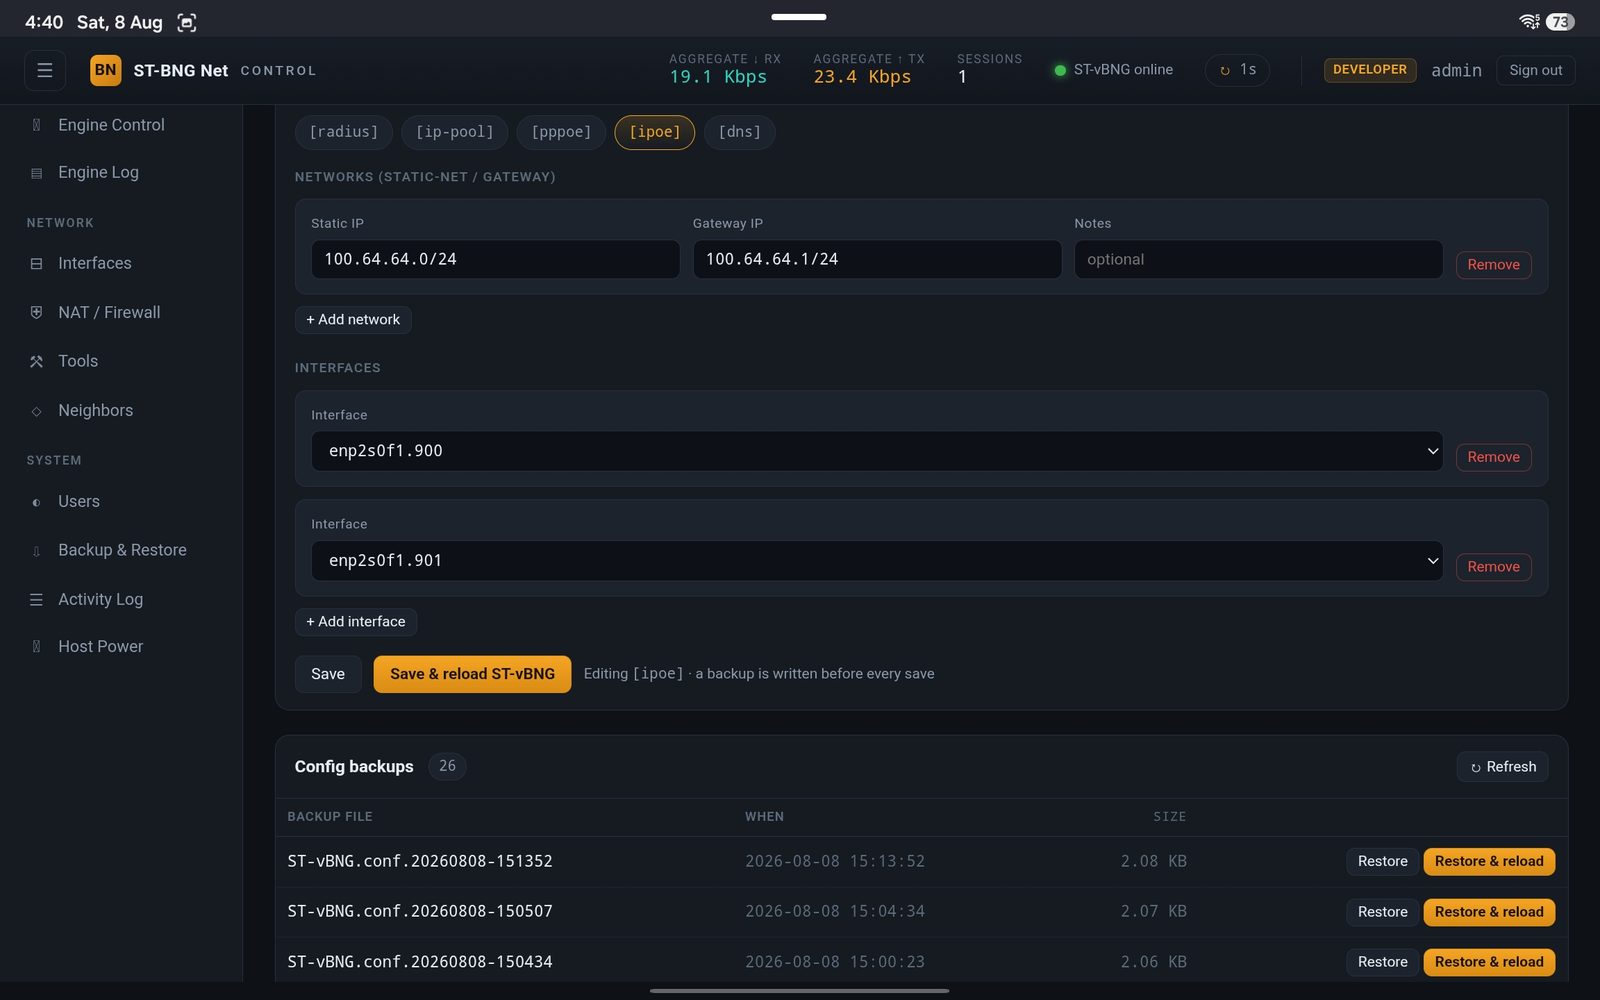This screenshot has height=1000, width=1600.
Task: Click + Add interface
Action: click(356, 622)
